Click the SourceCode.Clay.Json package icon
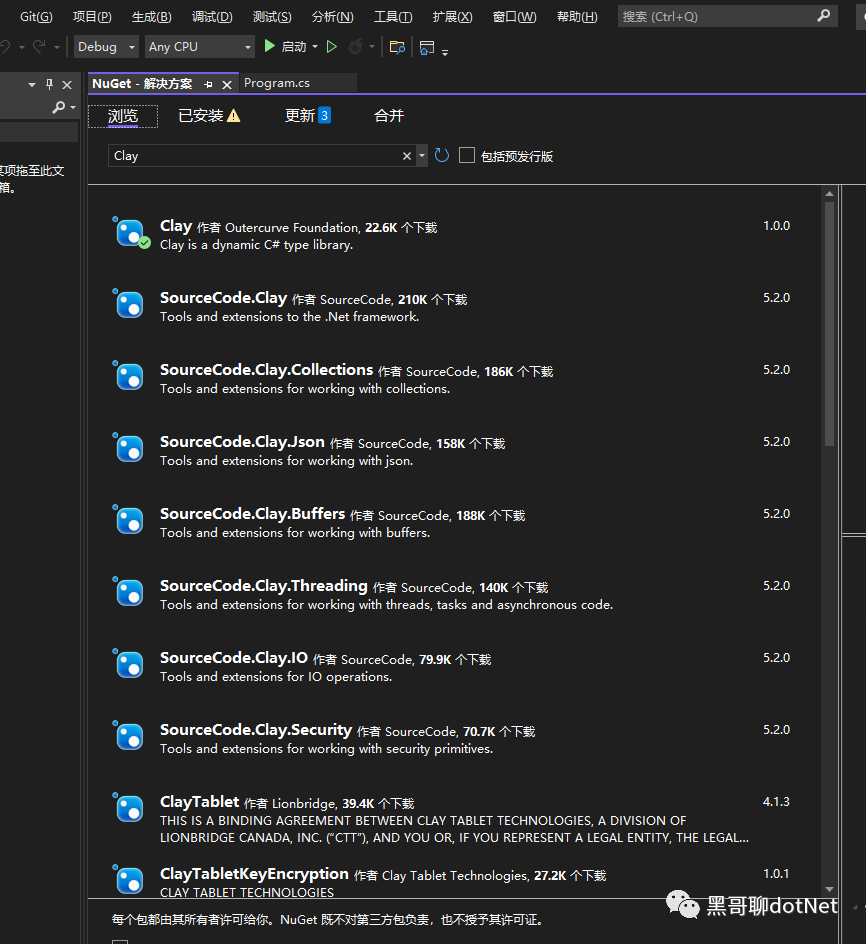This screenshot has width=866, height=944. click(x=128, y=448)
